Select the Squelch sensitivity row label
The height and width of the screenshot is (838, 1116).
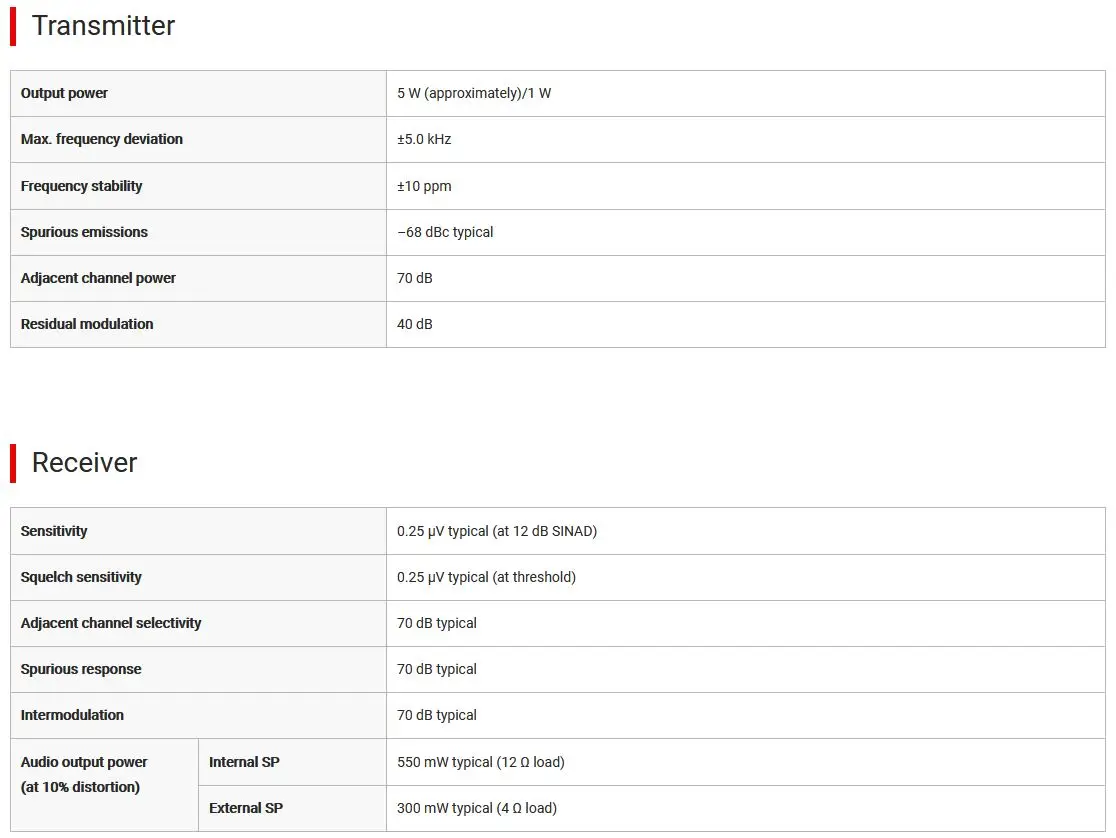click(x=81, y=577)
